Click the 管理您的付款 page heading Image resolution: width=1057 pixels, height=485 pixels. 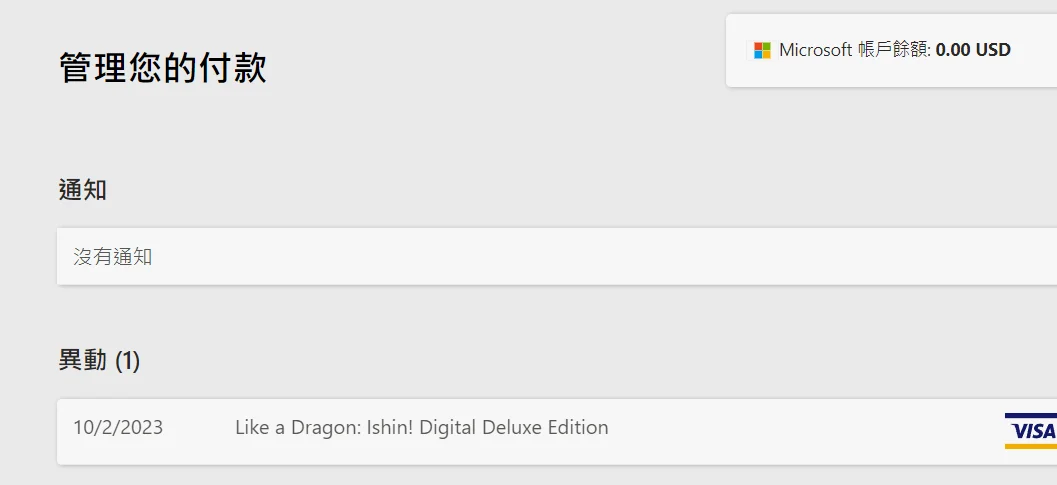click(x=162, y=67)
